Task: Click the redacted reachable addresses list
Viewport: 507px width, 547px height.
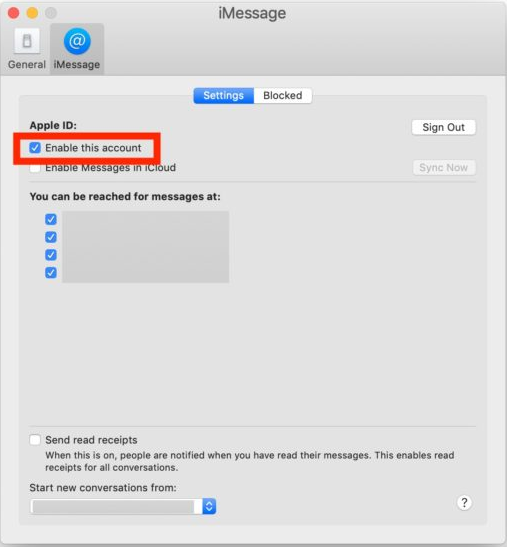Action: (146, 246)
